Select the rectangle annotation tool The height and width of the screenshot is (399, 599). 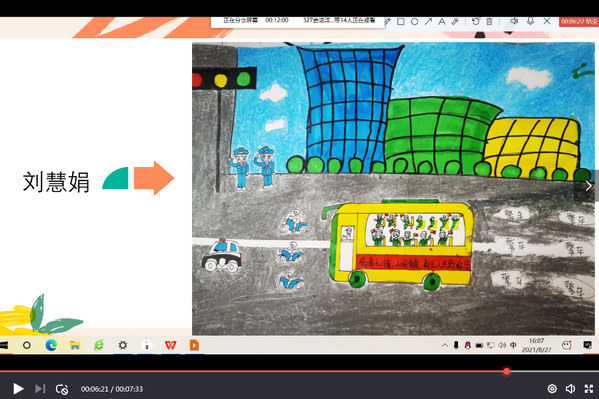(x=401, y=22)
